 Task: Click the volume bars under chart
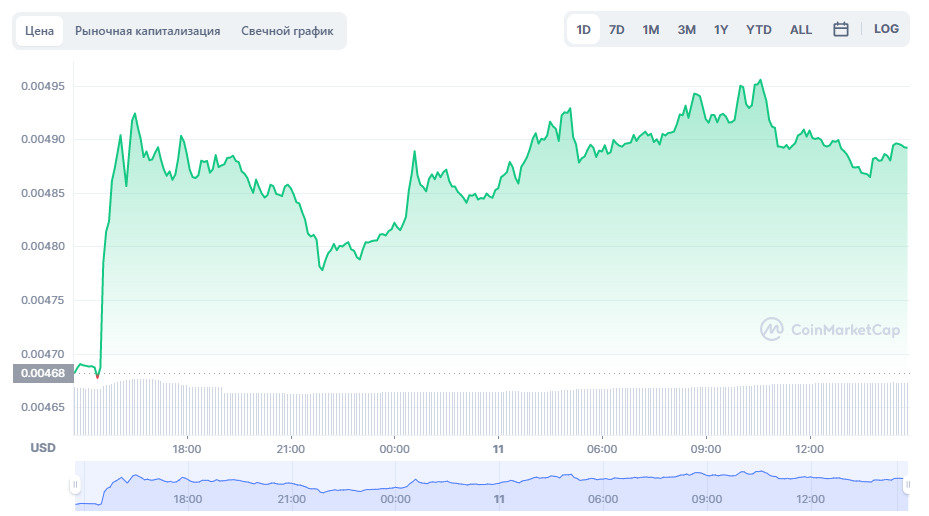490,408
